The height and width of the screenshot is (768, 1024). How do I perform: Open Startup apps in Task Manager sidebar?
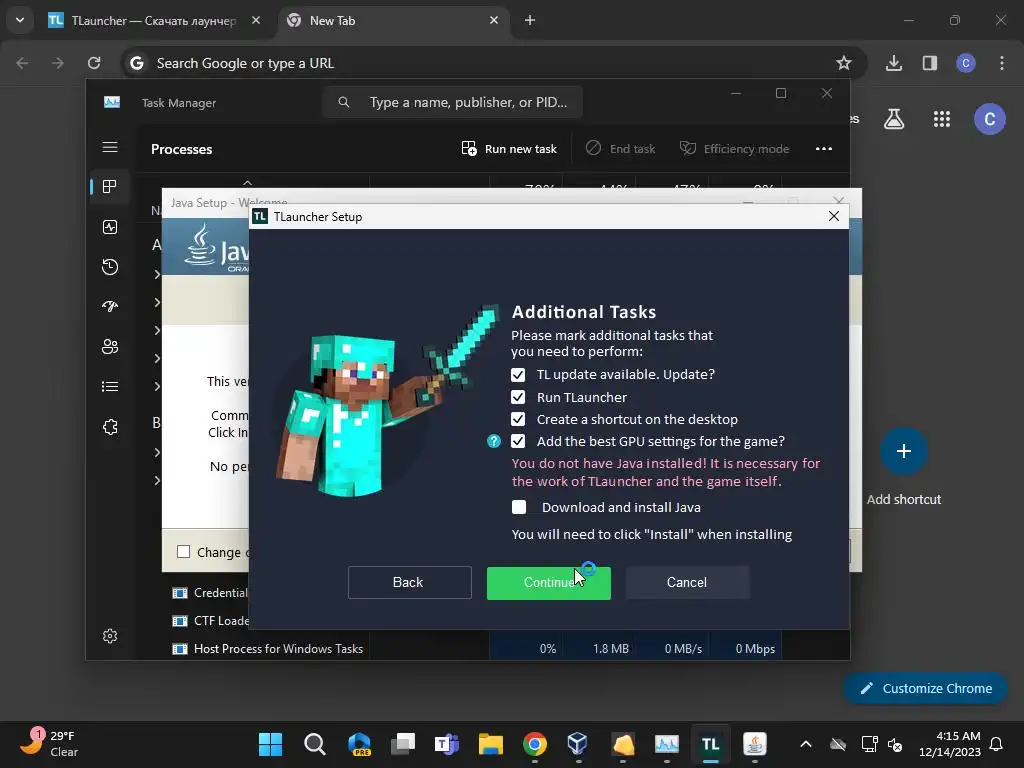(110, 306)
